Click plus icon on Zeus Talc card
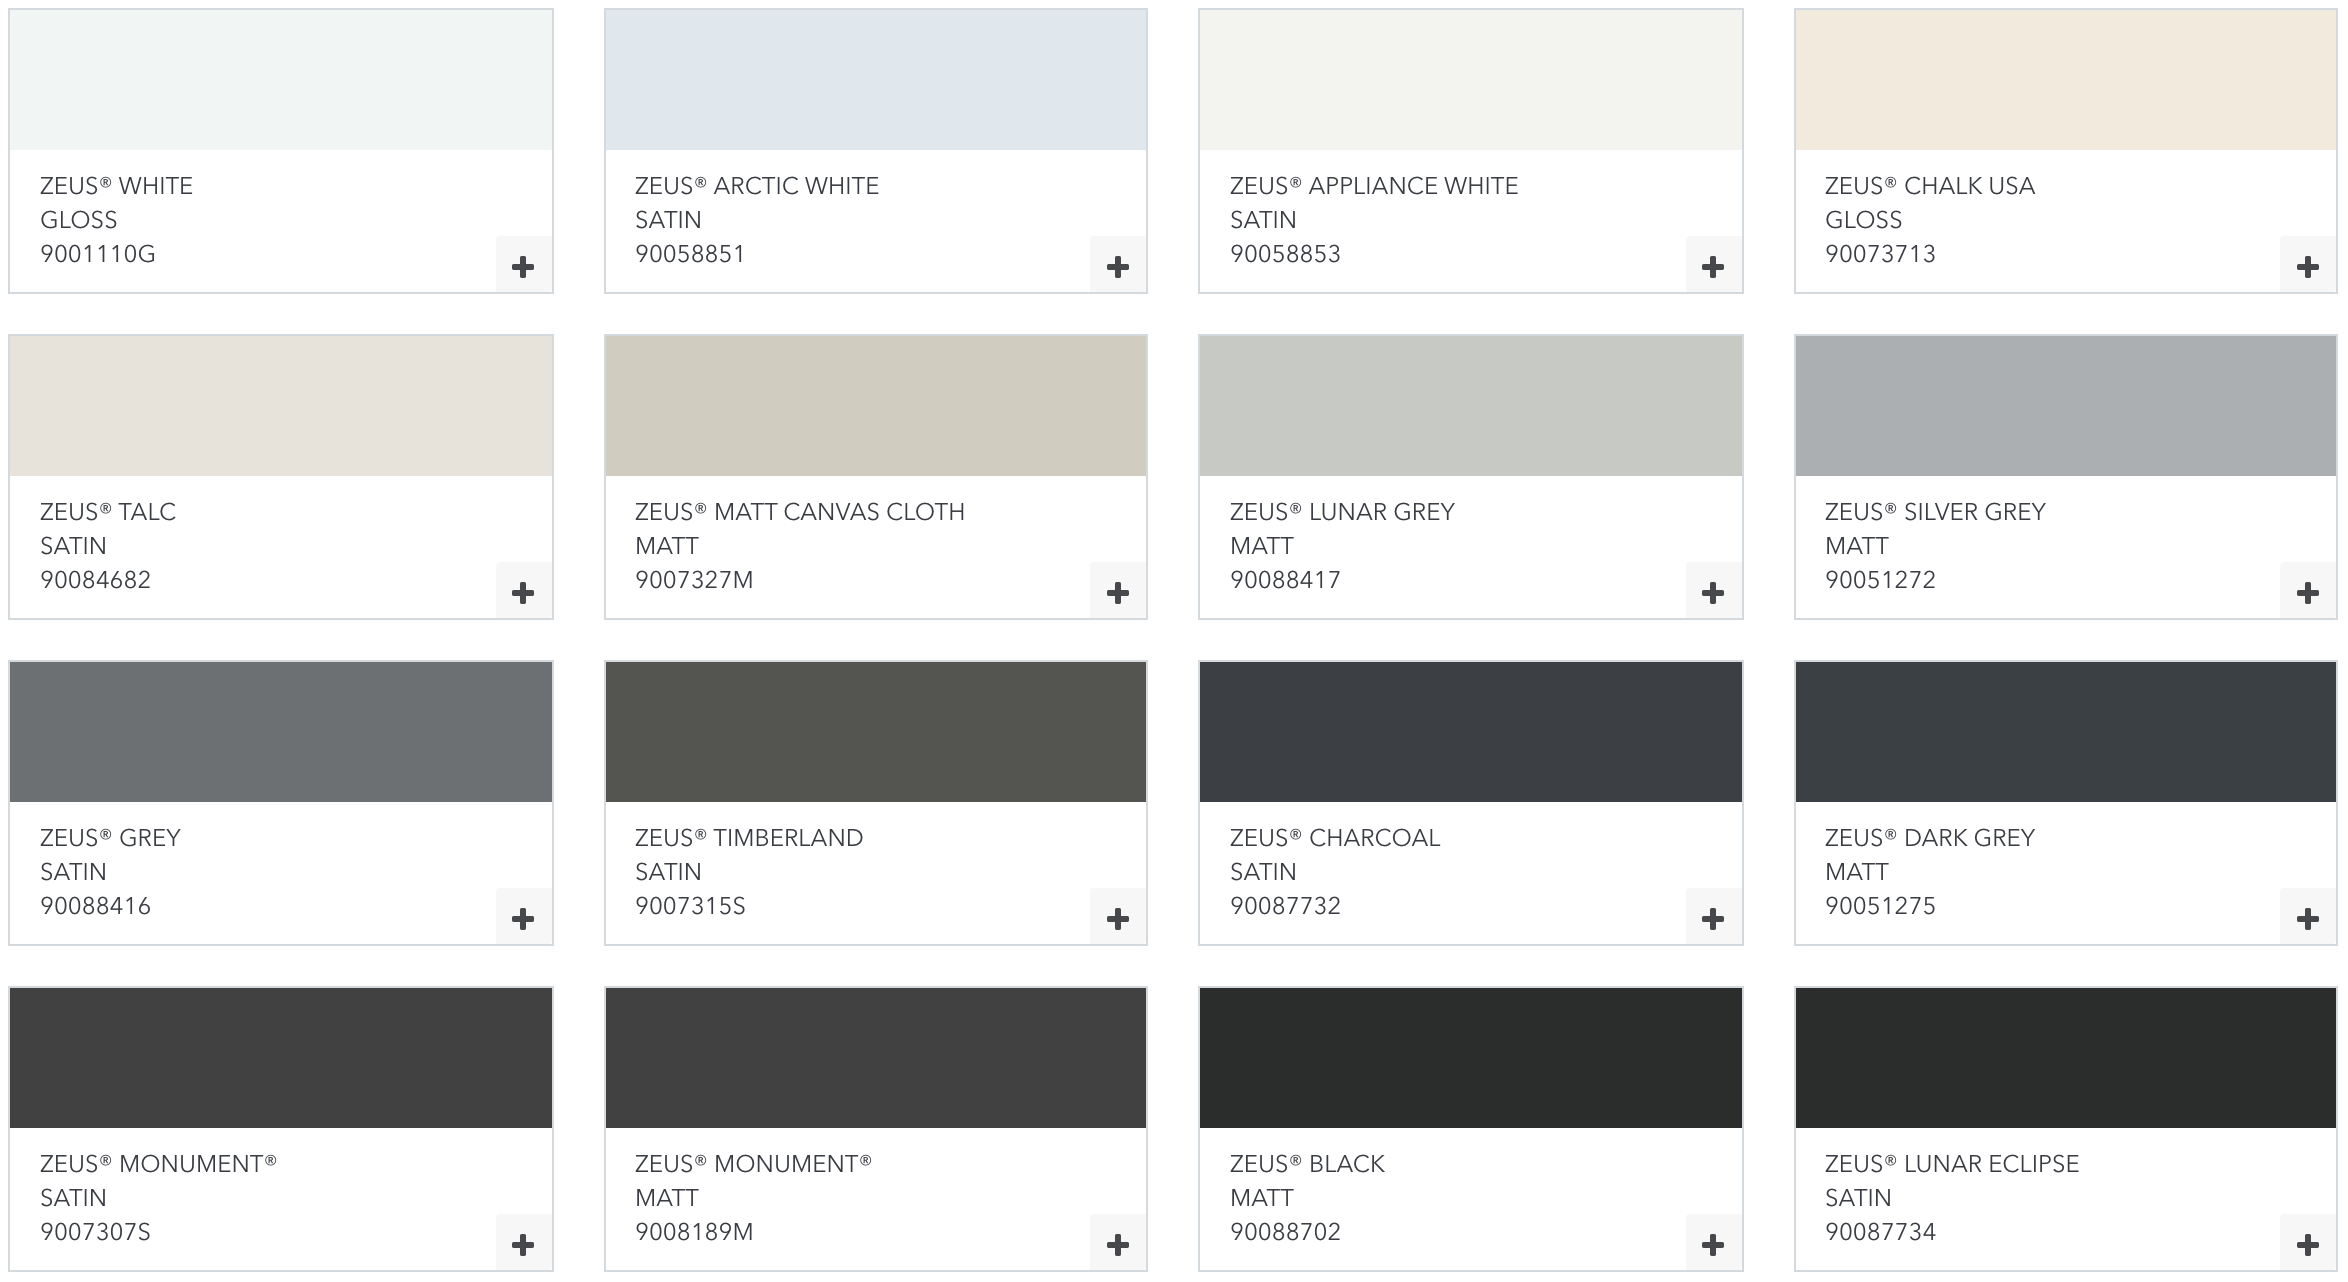This screenshot has height=1282, width=2348. tap(523, 592)
